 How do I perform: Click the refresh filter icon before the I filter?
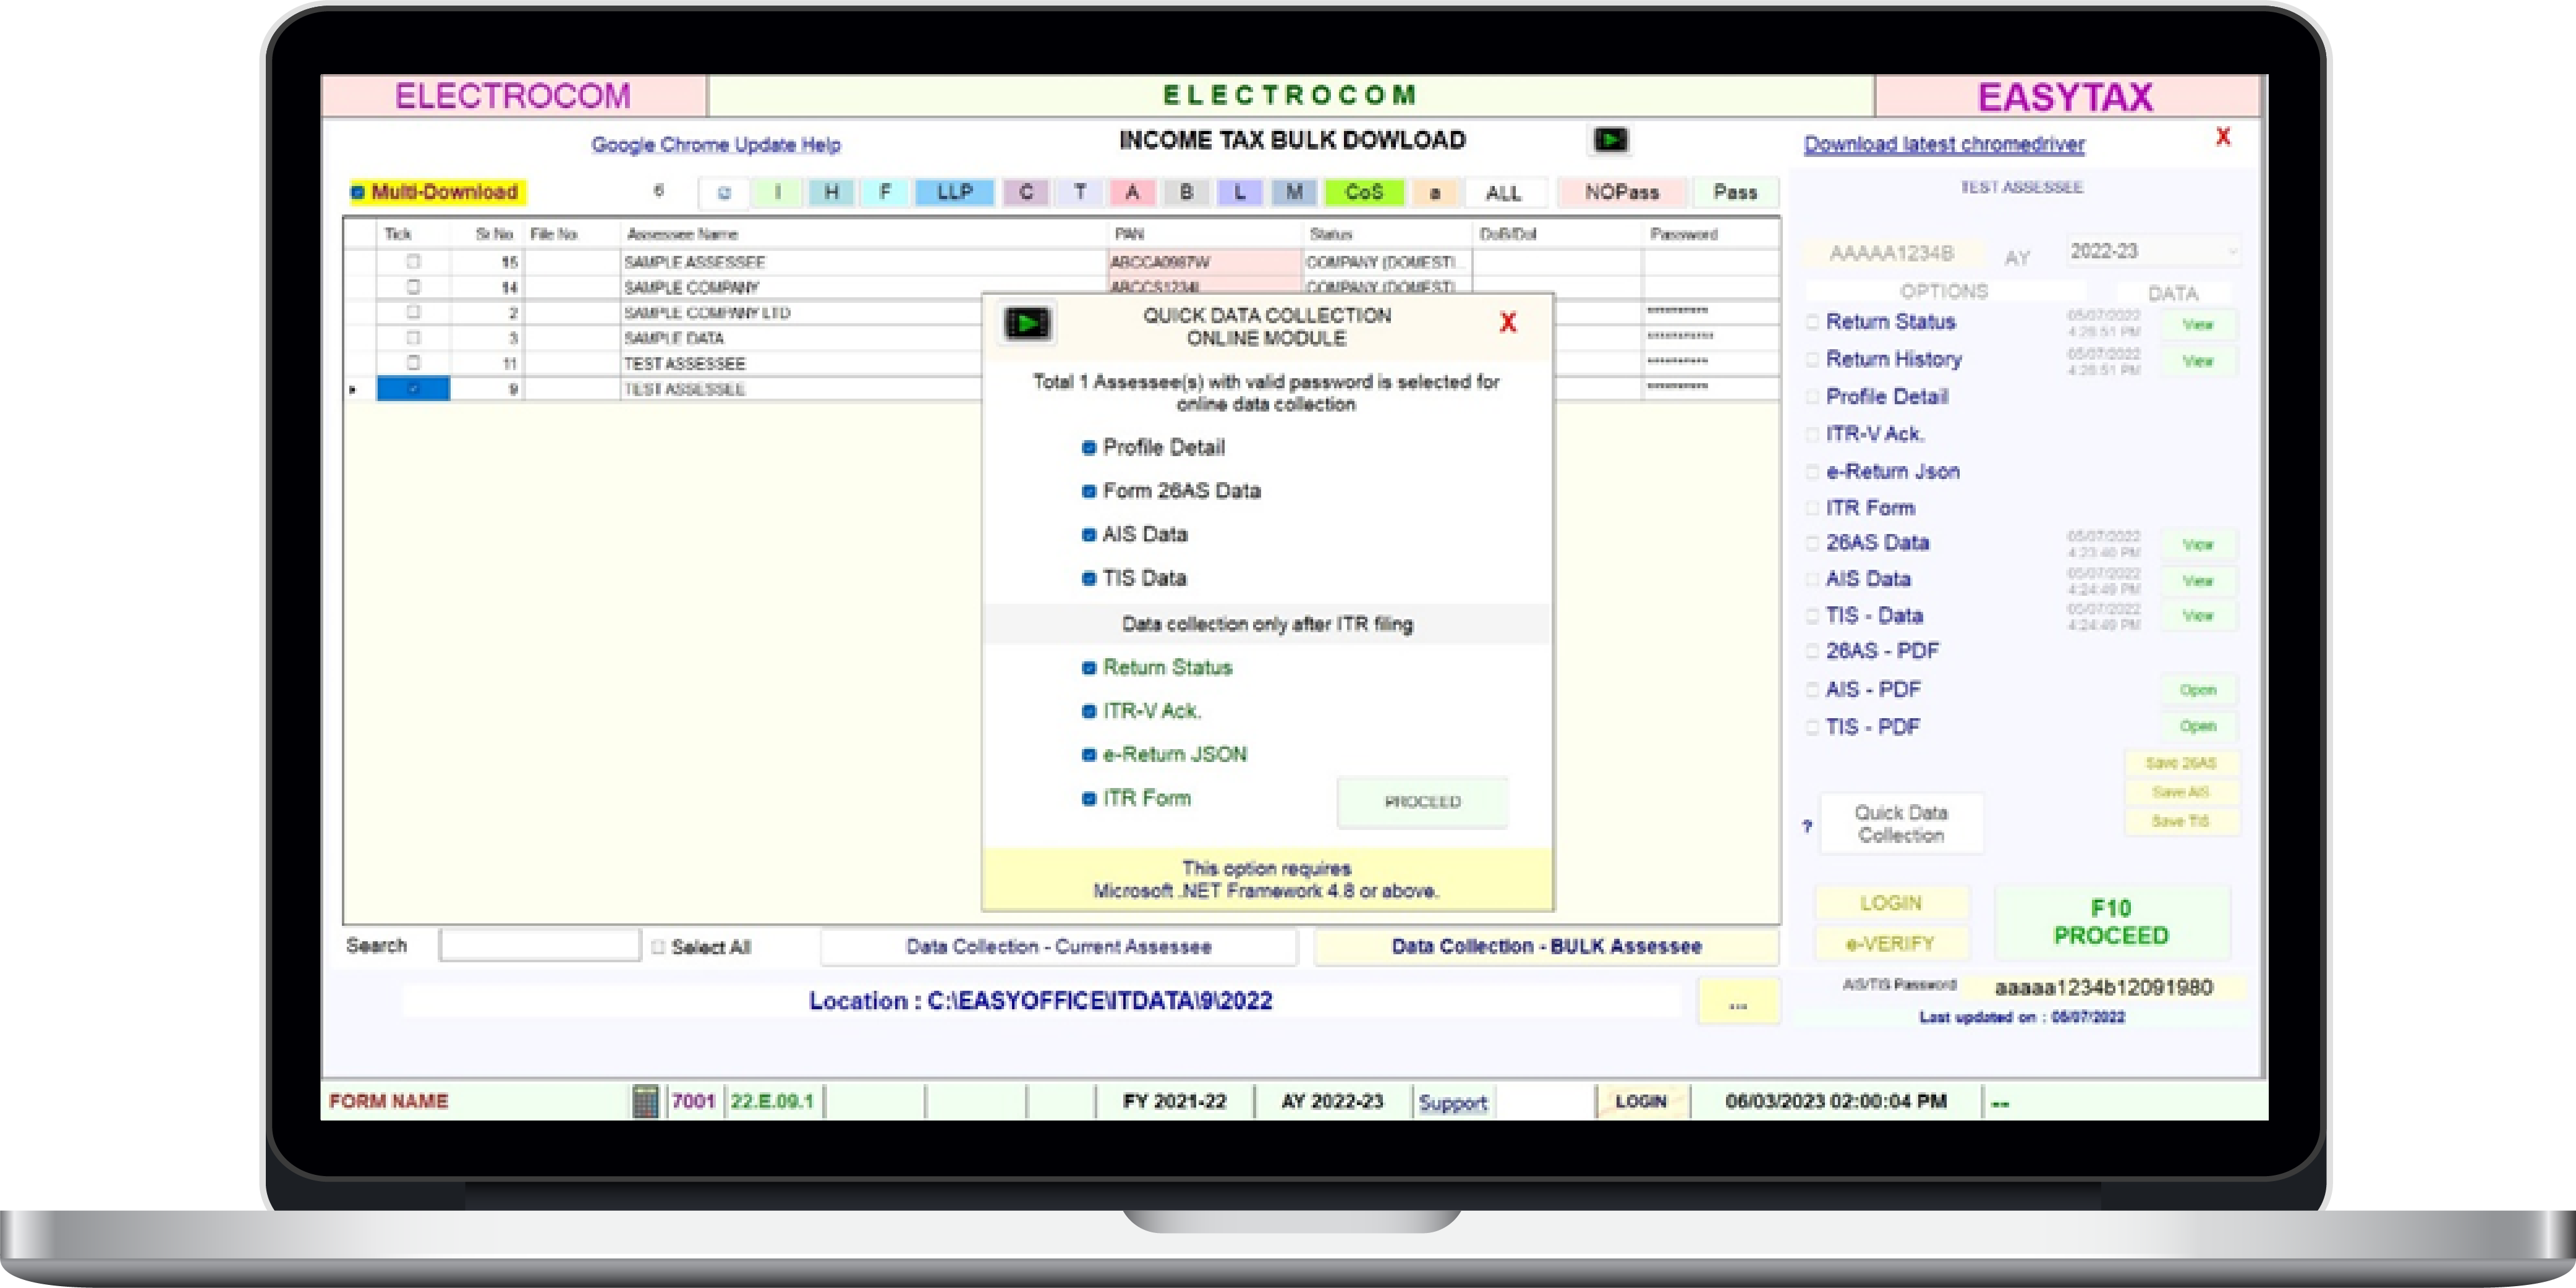point(724,192)
